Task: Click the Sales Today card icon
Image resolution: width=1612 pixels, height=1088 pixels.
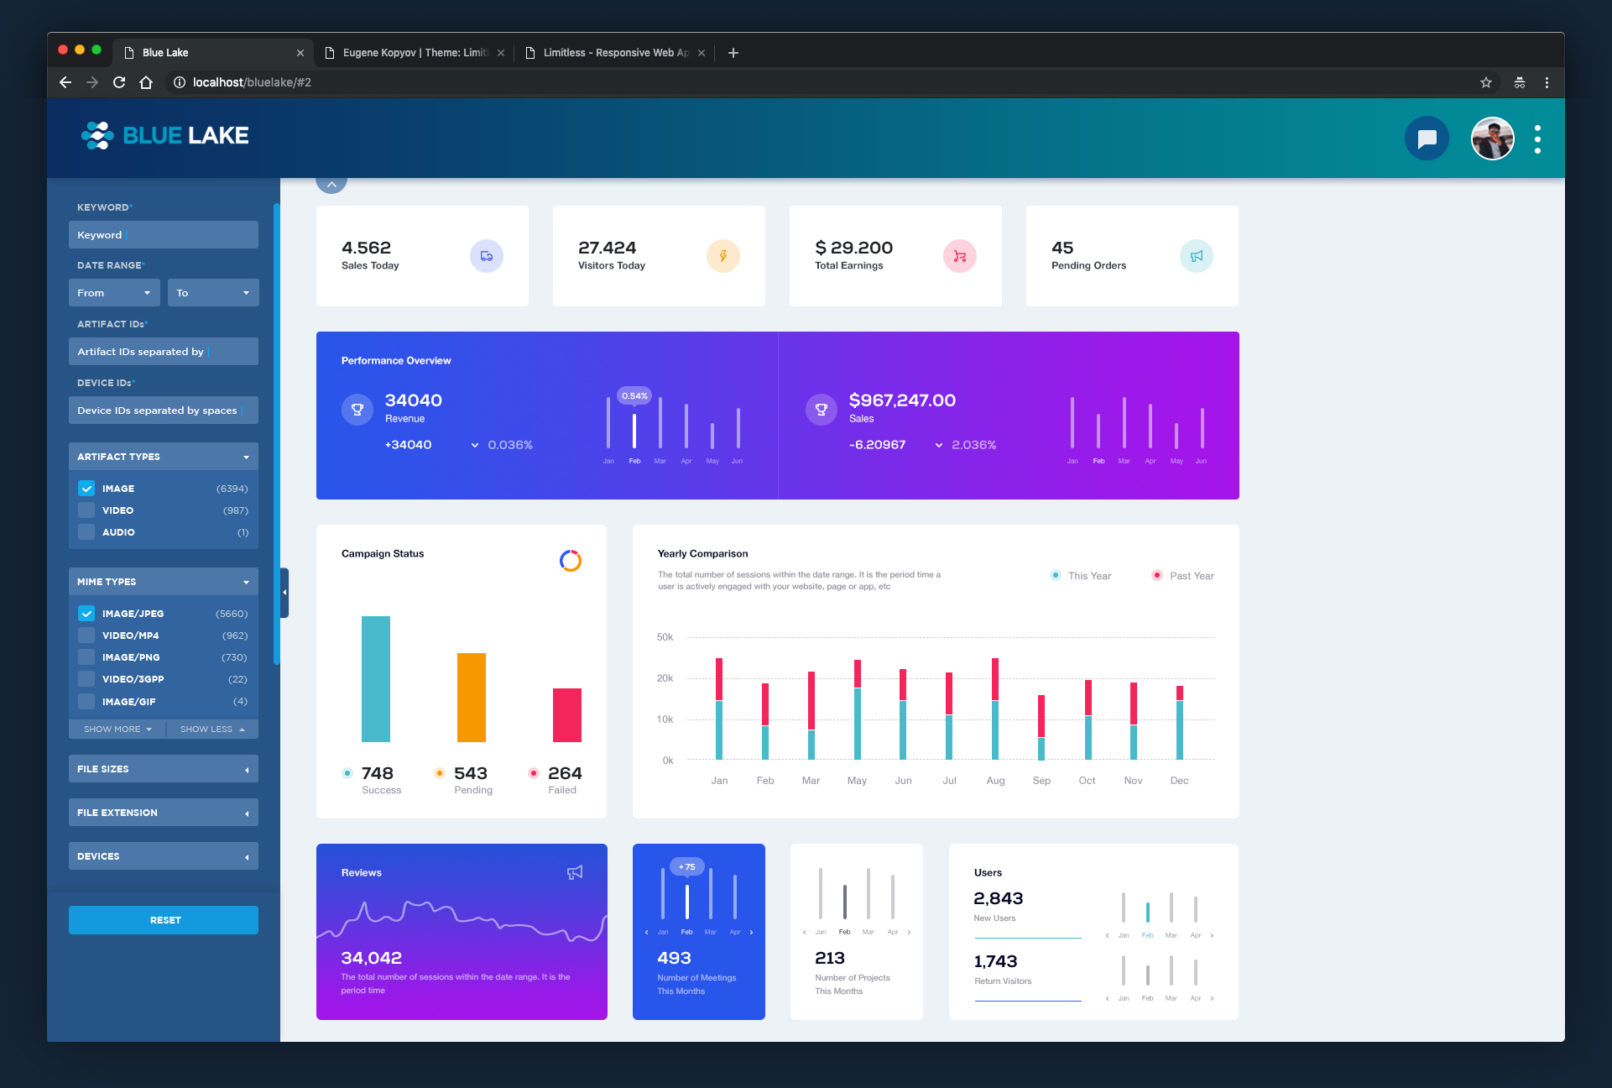Action: [486, 256]
